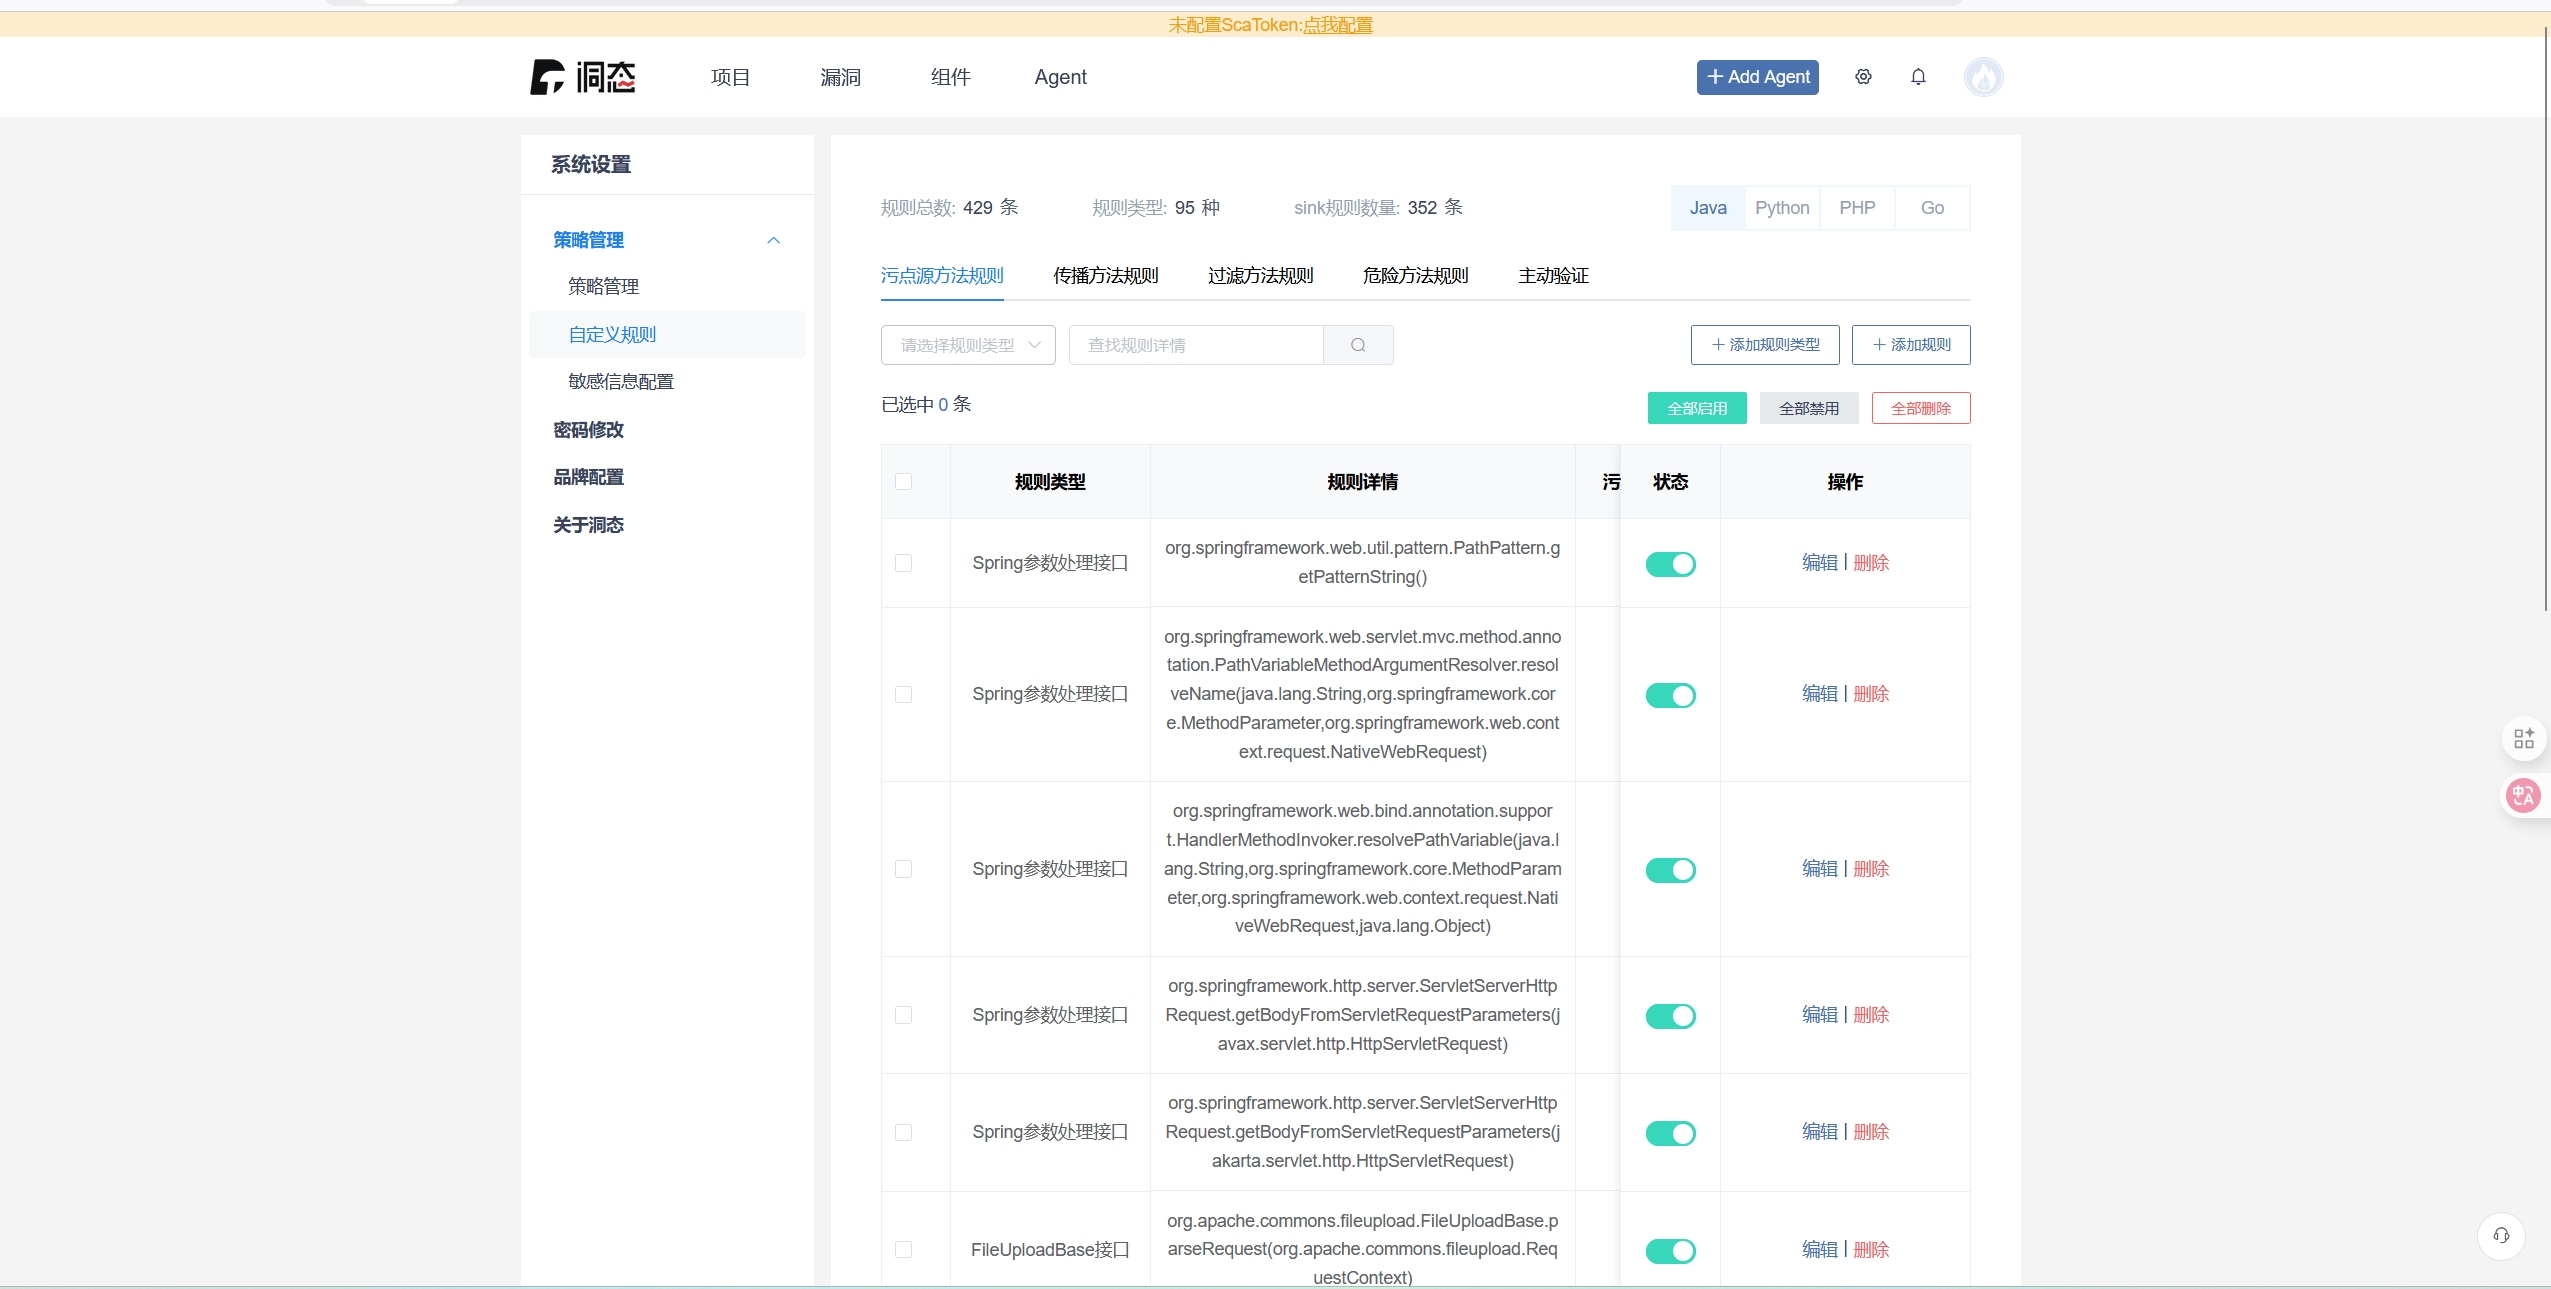Viewport: 2551px width, 1289px height.
Task: Select the Python language option
Action: [x=1782, y=208]
